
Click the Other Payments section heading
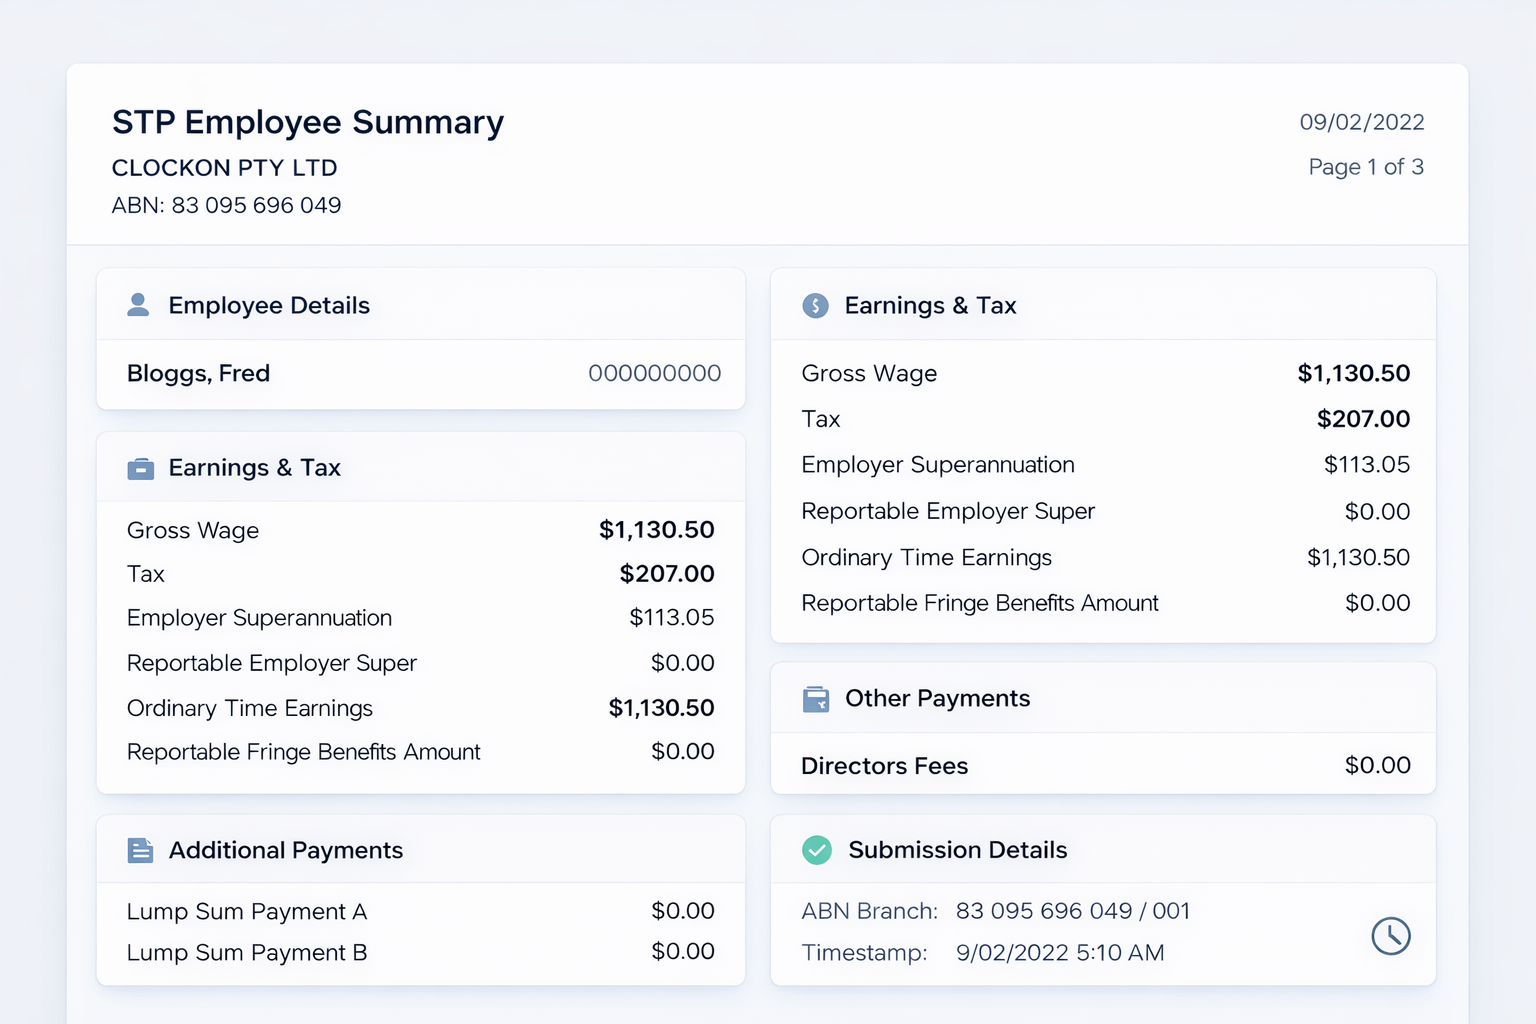tap(937, 698)
